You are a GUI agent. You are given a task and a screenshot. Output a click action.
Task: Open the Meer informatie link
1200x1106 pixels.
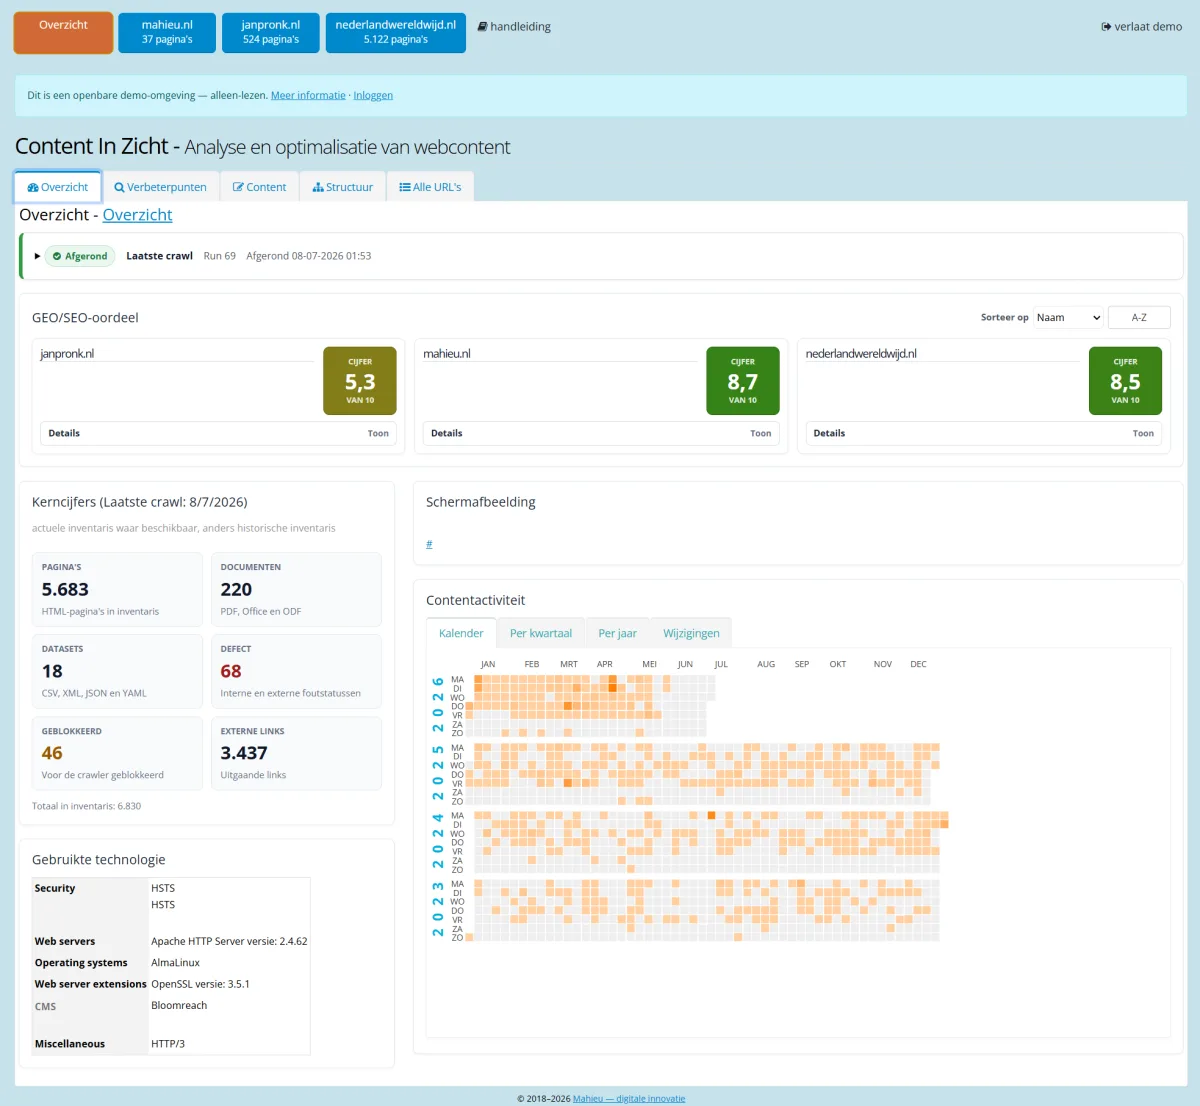tap(308, 95)
